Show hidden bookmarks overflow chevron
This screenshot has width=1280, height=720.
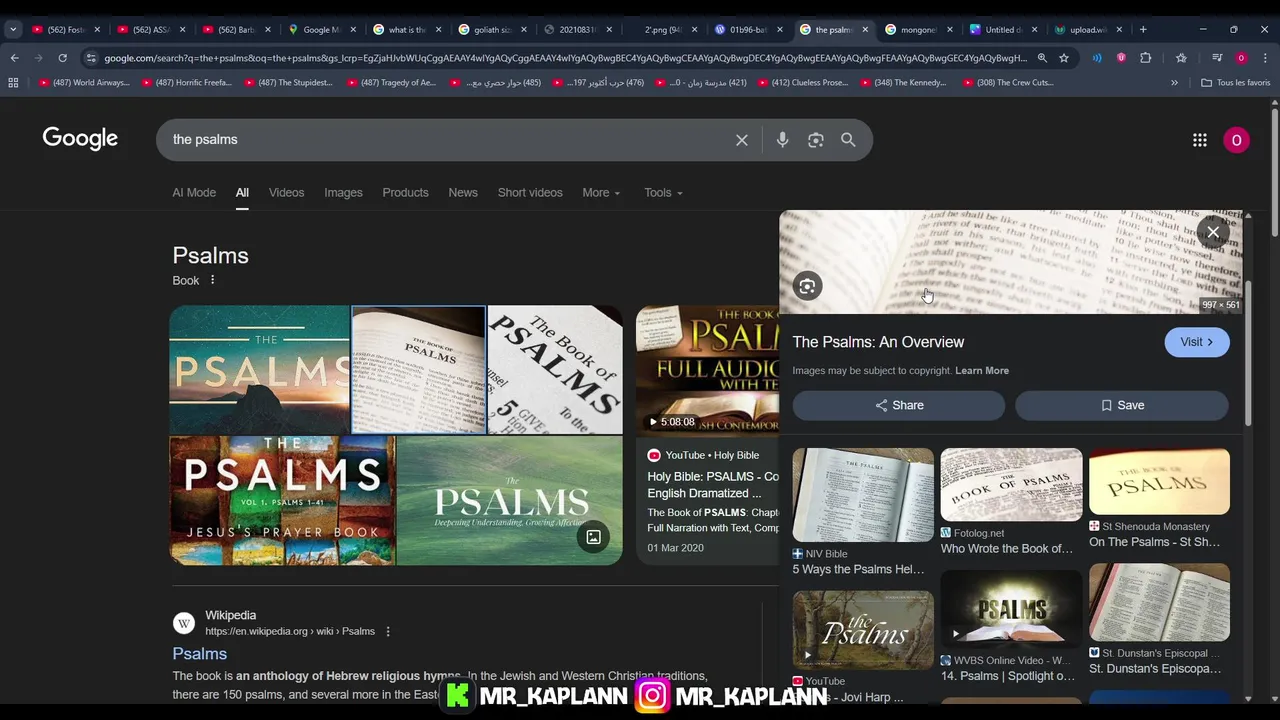click(x=1174, y=82)
